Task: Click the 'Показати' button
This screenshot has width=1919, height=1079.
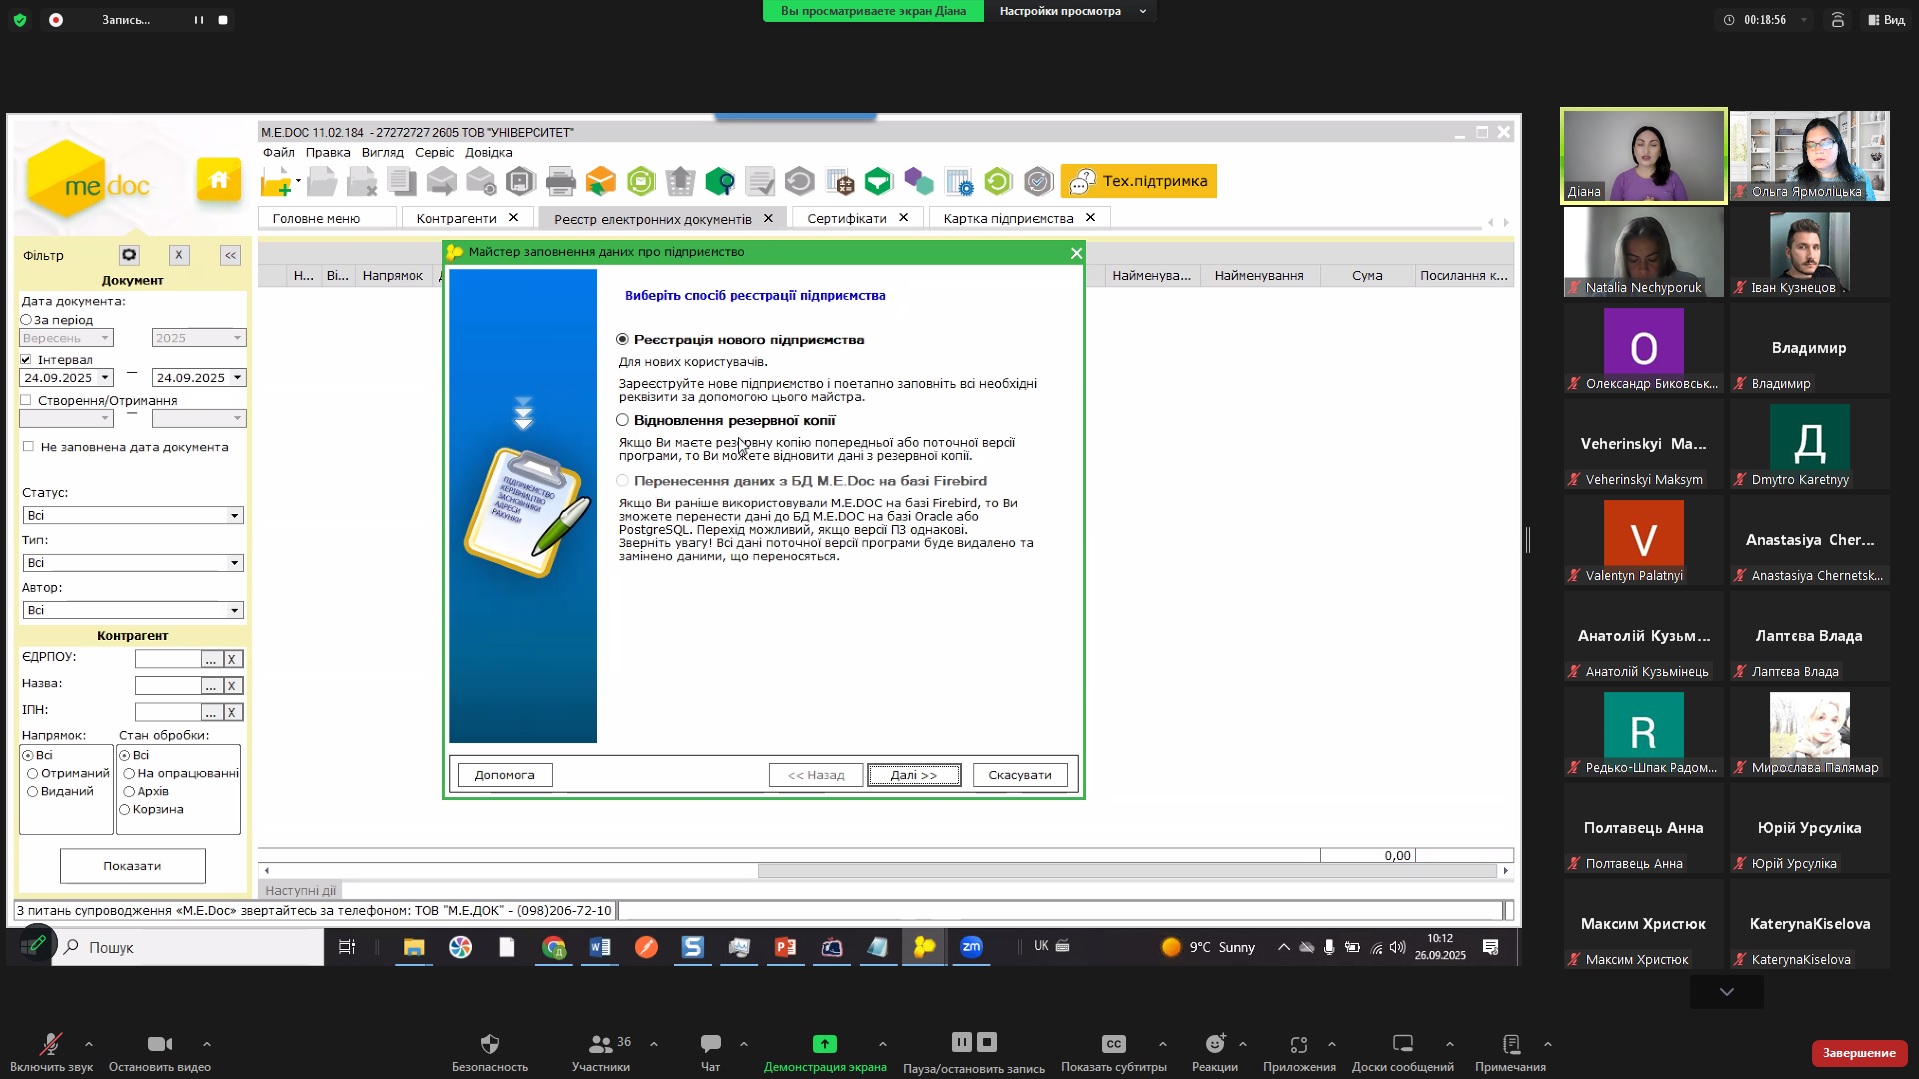Action: click(x=132, y=866)
